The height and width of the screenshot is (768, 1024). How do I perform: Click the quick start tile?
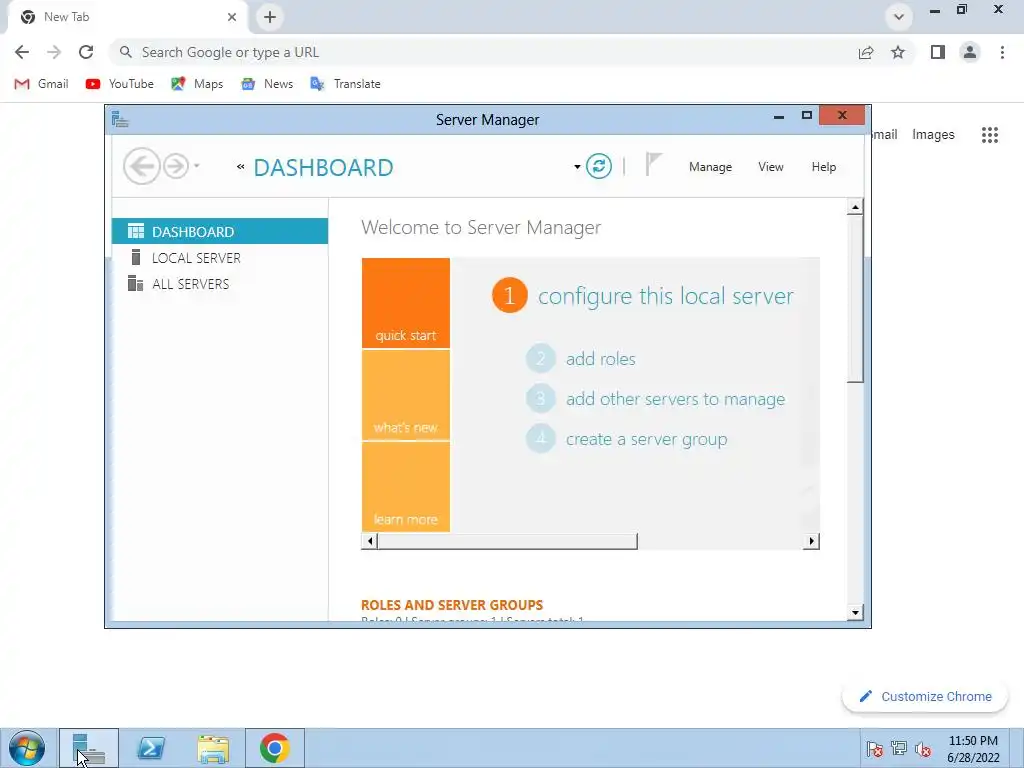click(x=406, y=303)
